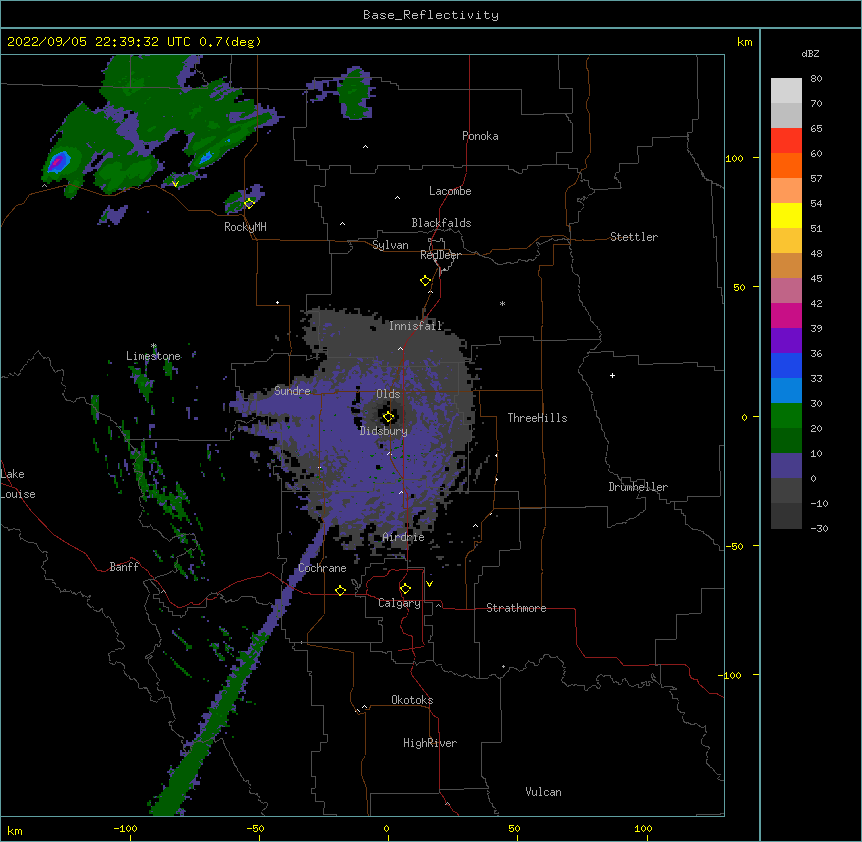The height and width of the screenshot is (842, 862).
Task: Click the Sylvan town label
Action: [x=390, y=245]
